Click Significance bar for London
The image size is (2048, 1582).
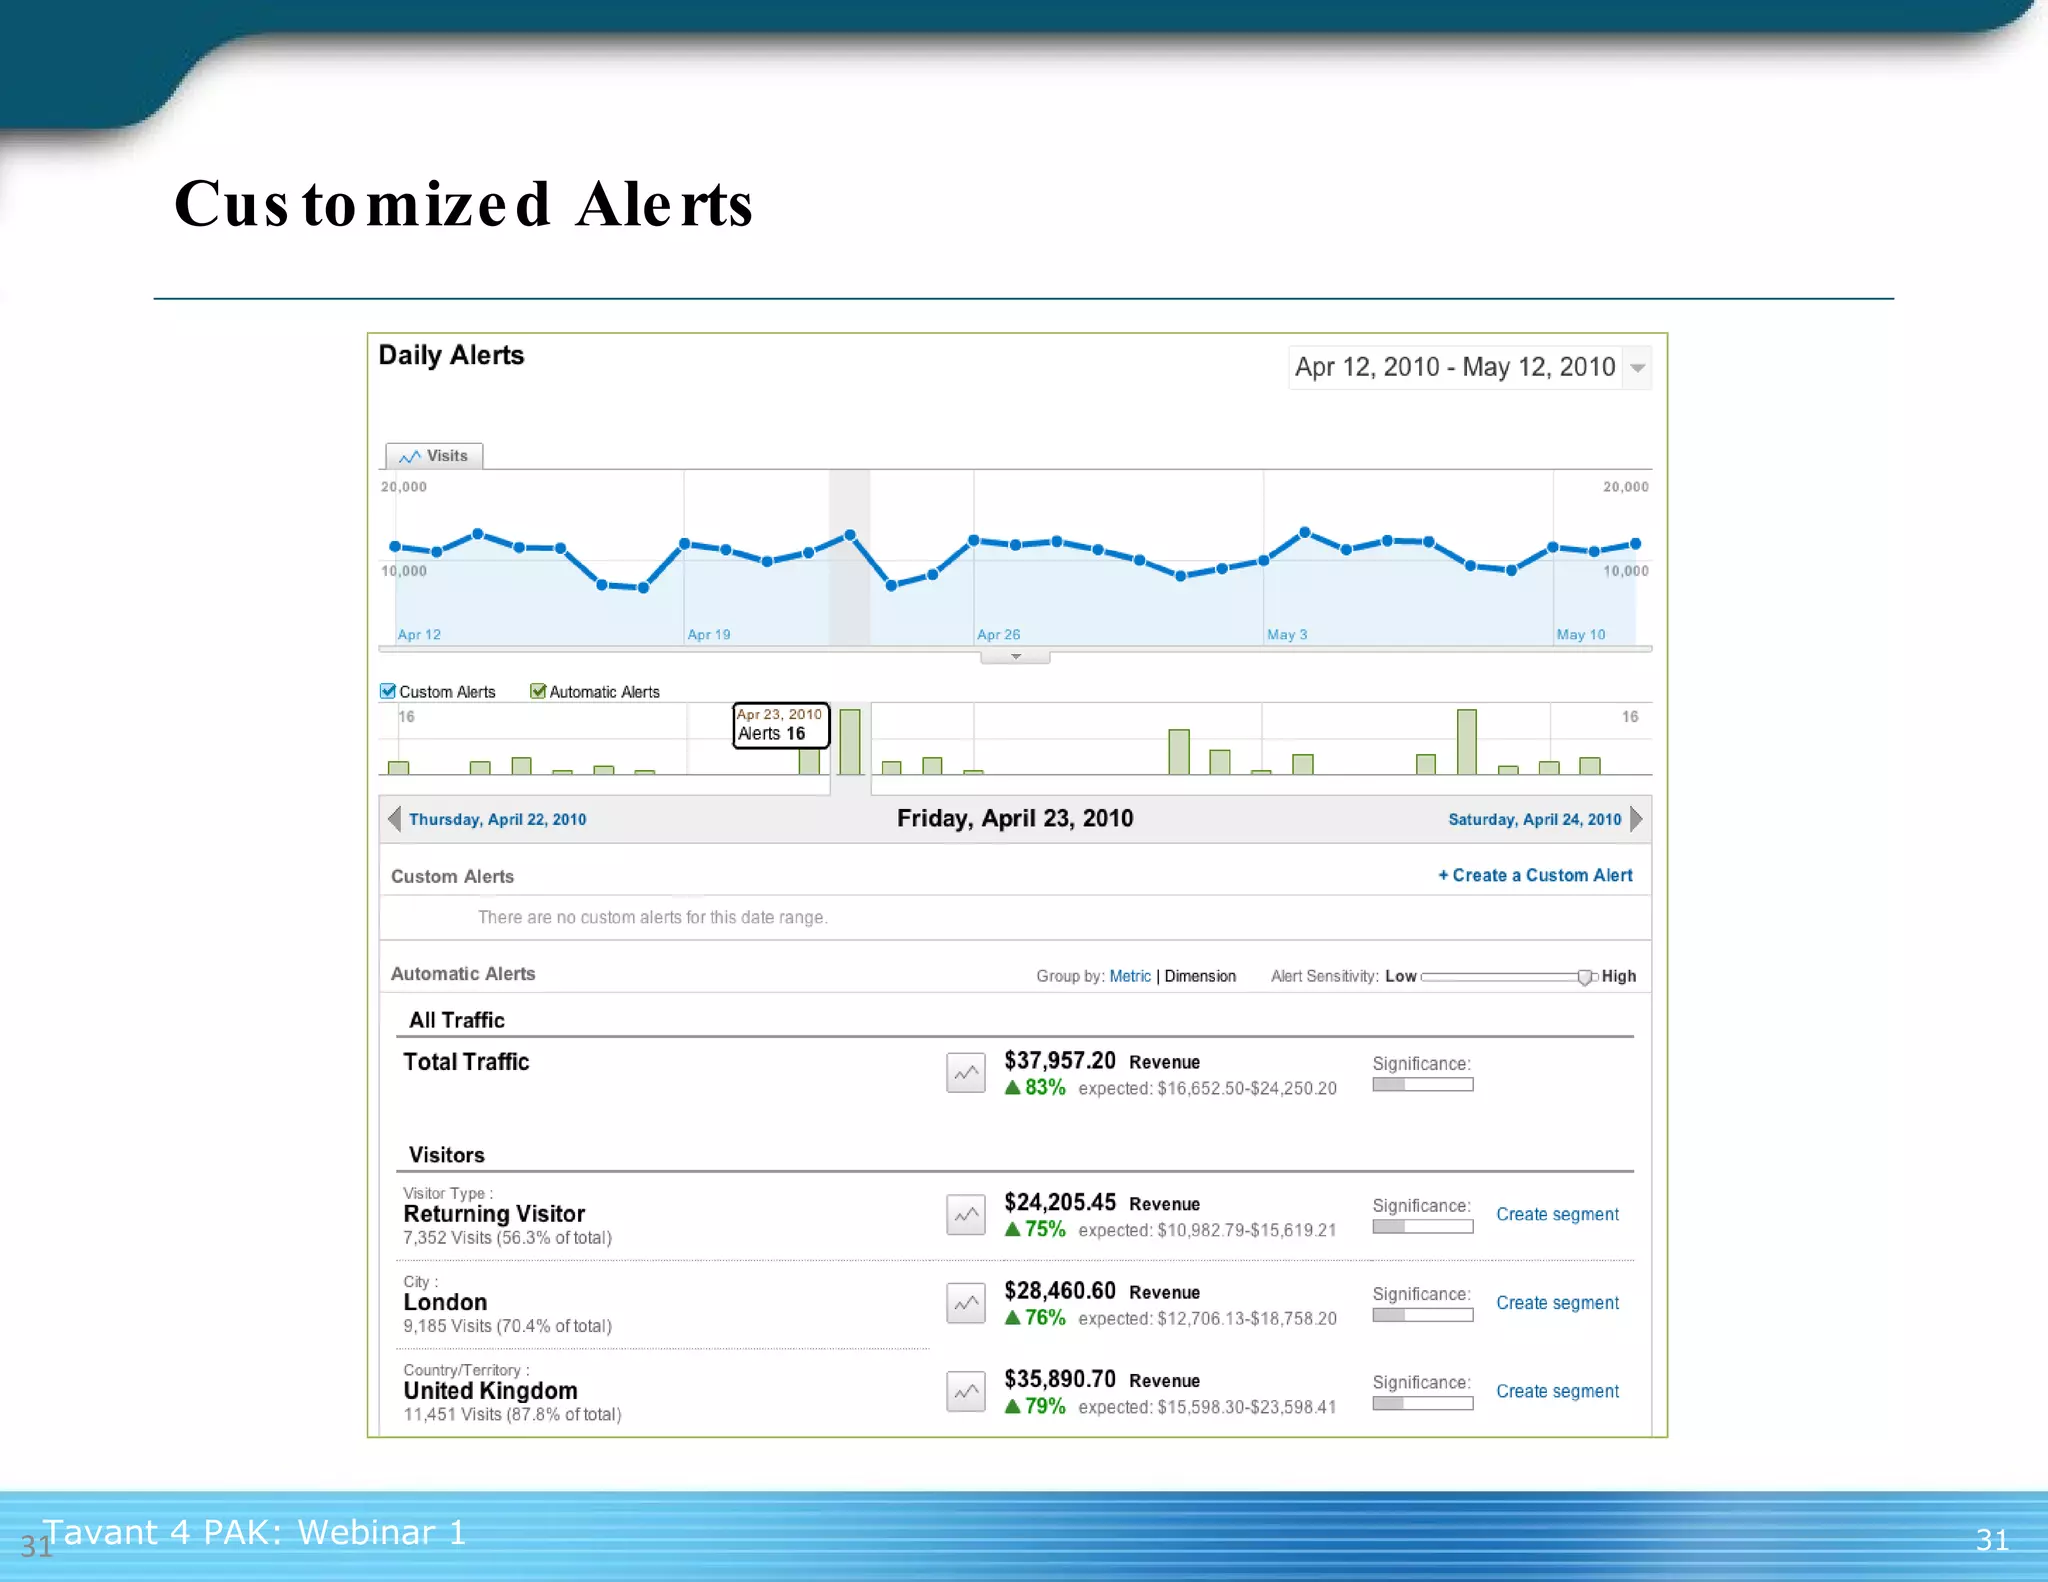[x=1423, y=1315]
